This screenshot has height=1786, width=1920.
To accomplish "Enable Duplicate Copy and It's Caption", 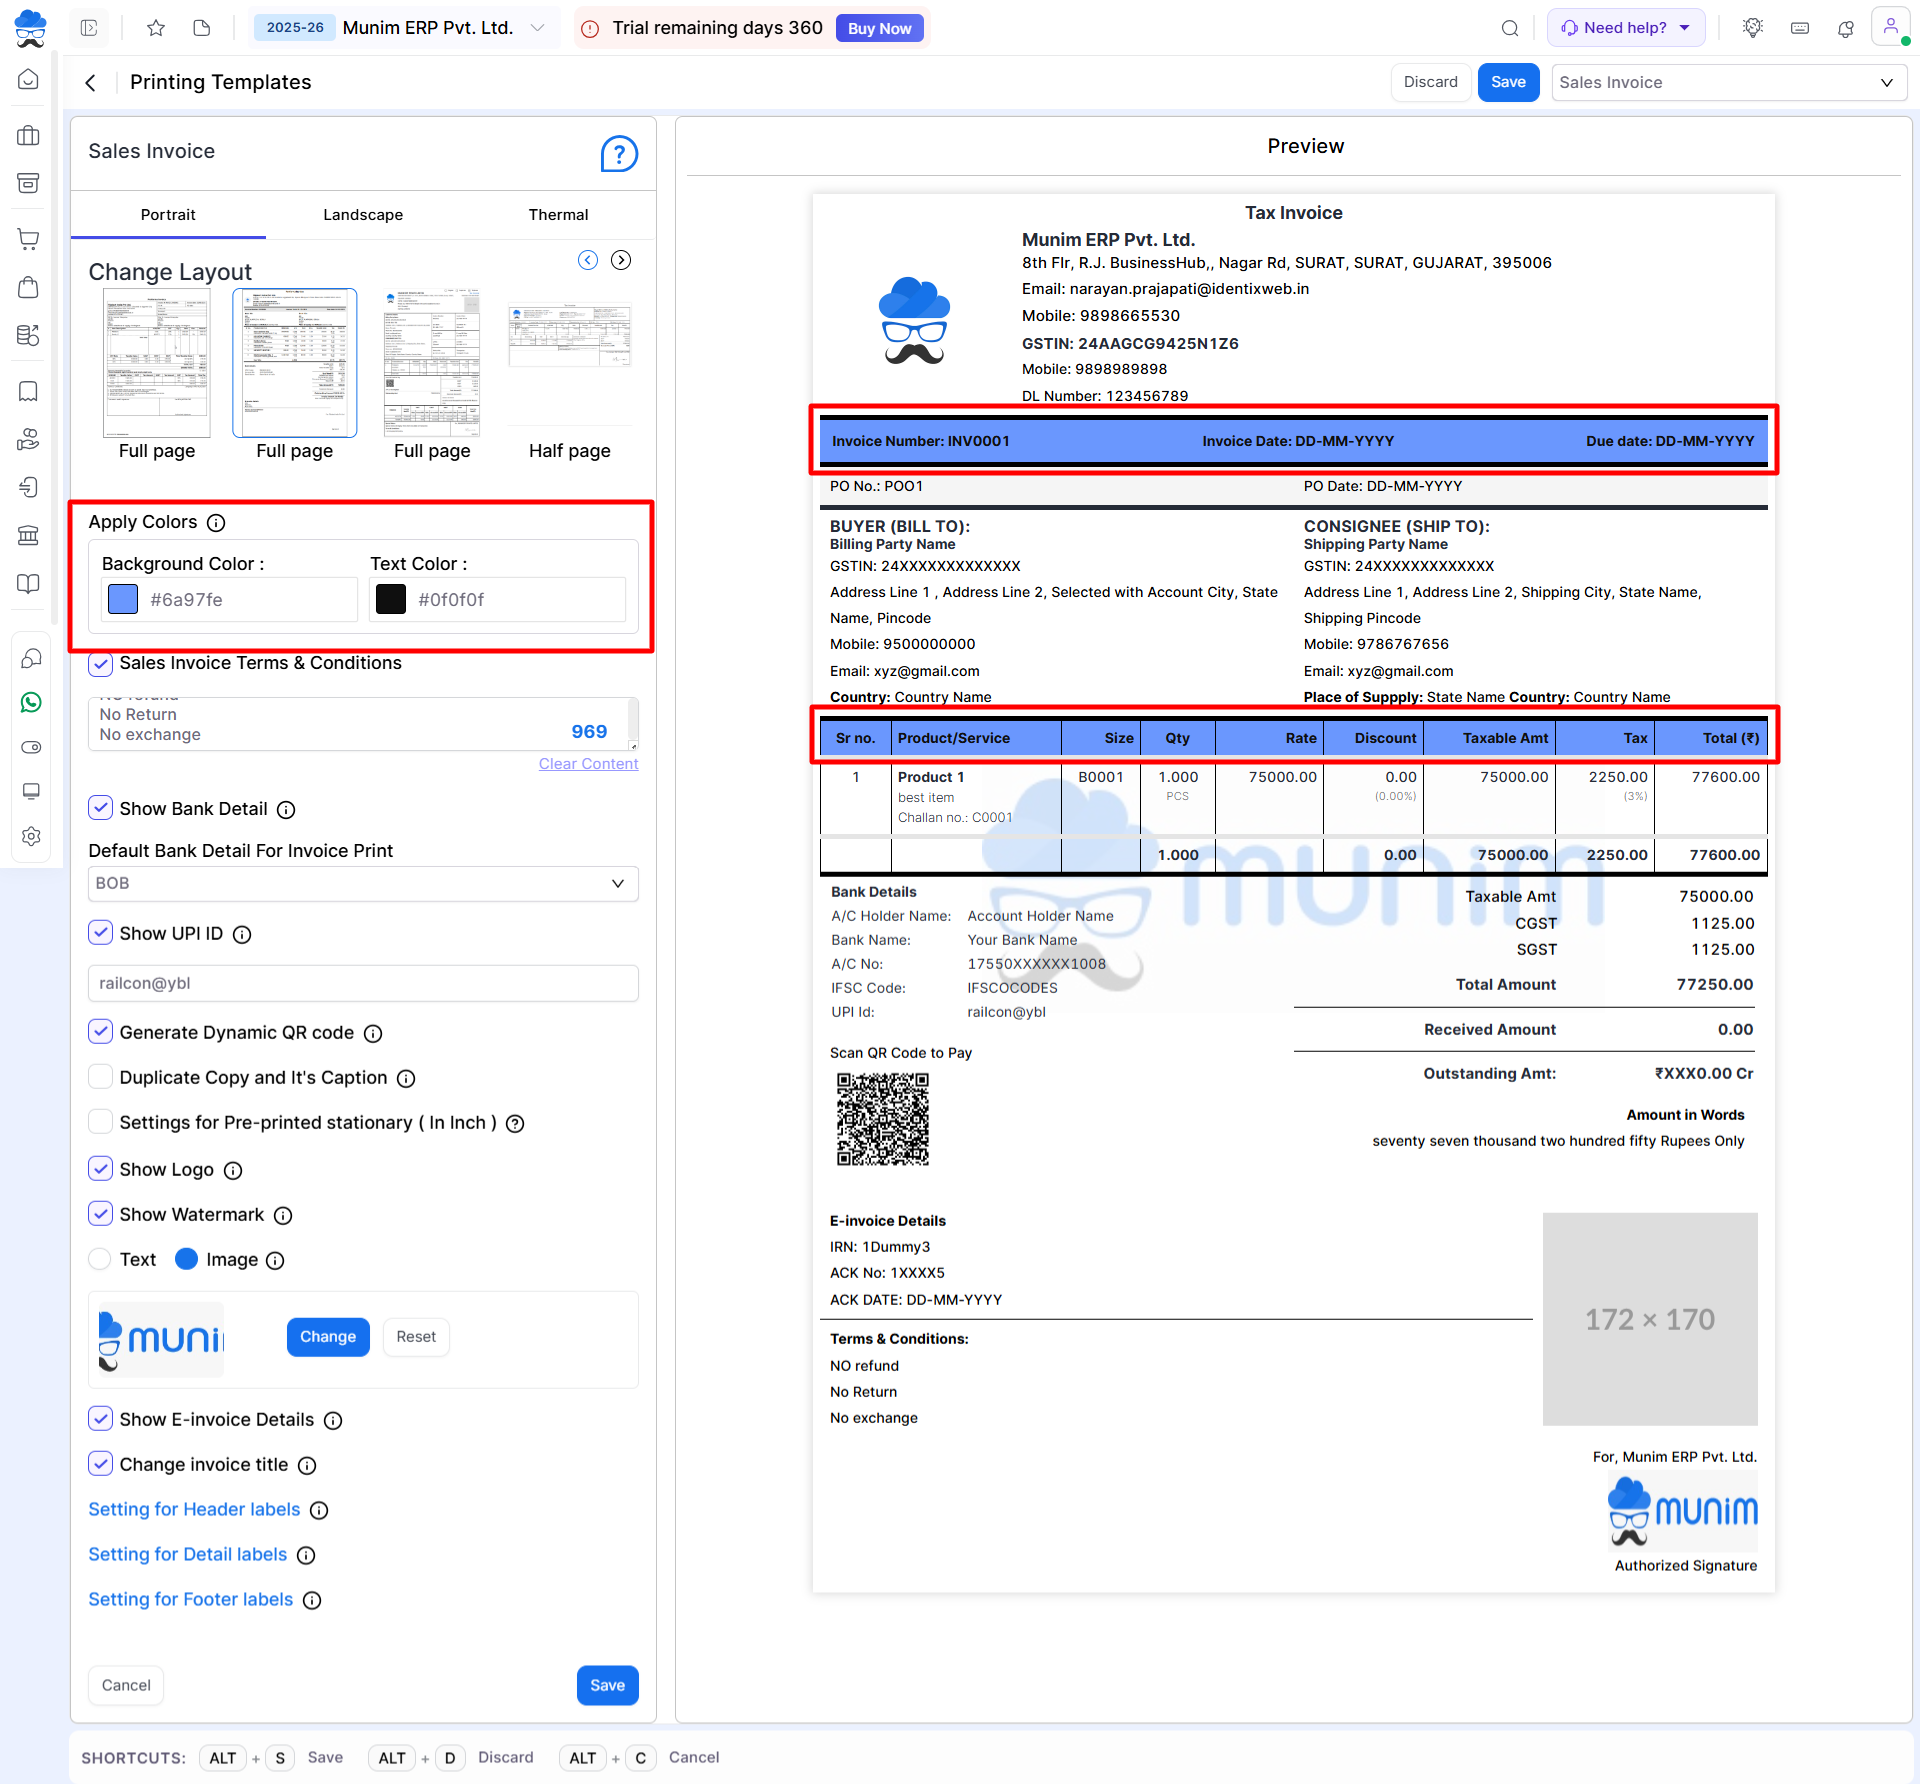I will 100,1077.
